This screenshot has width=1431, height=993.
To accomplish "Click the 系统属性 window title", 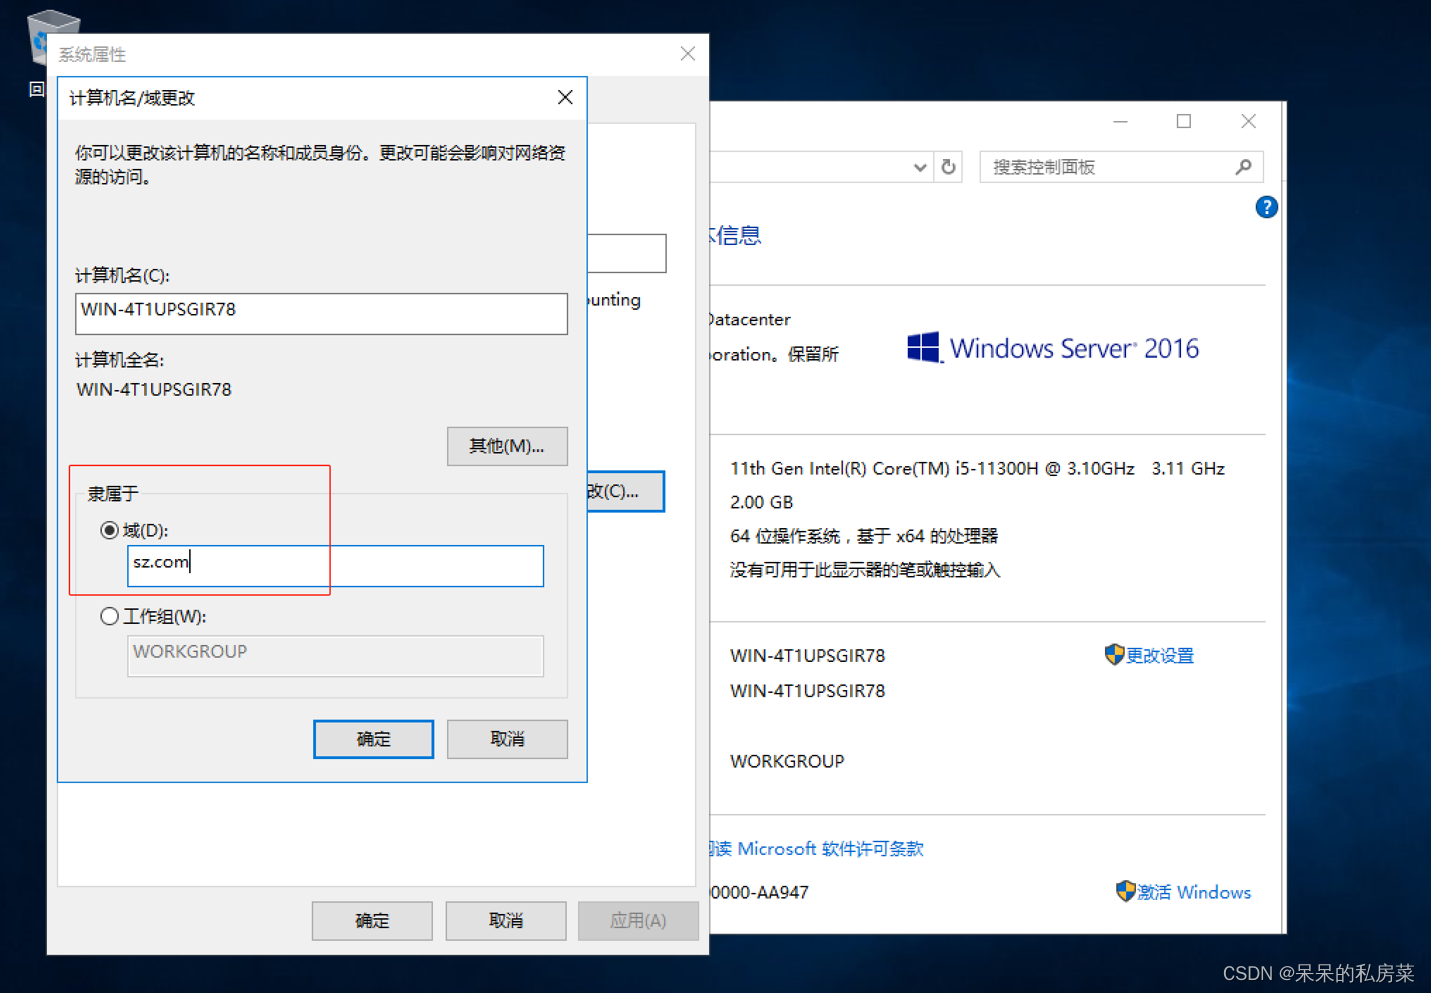I will tap(92, 54).
